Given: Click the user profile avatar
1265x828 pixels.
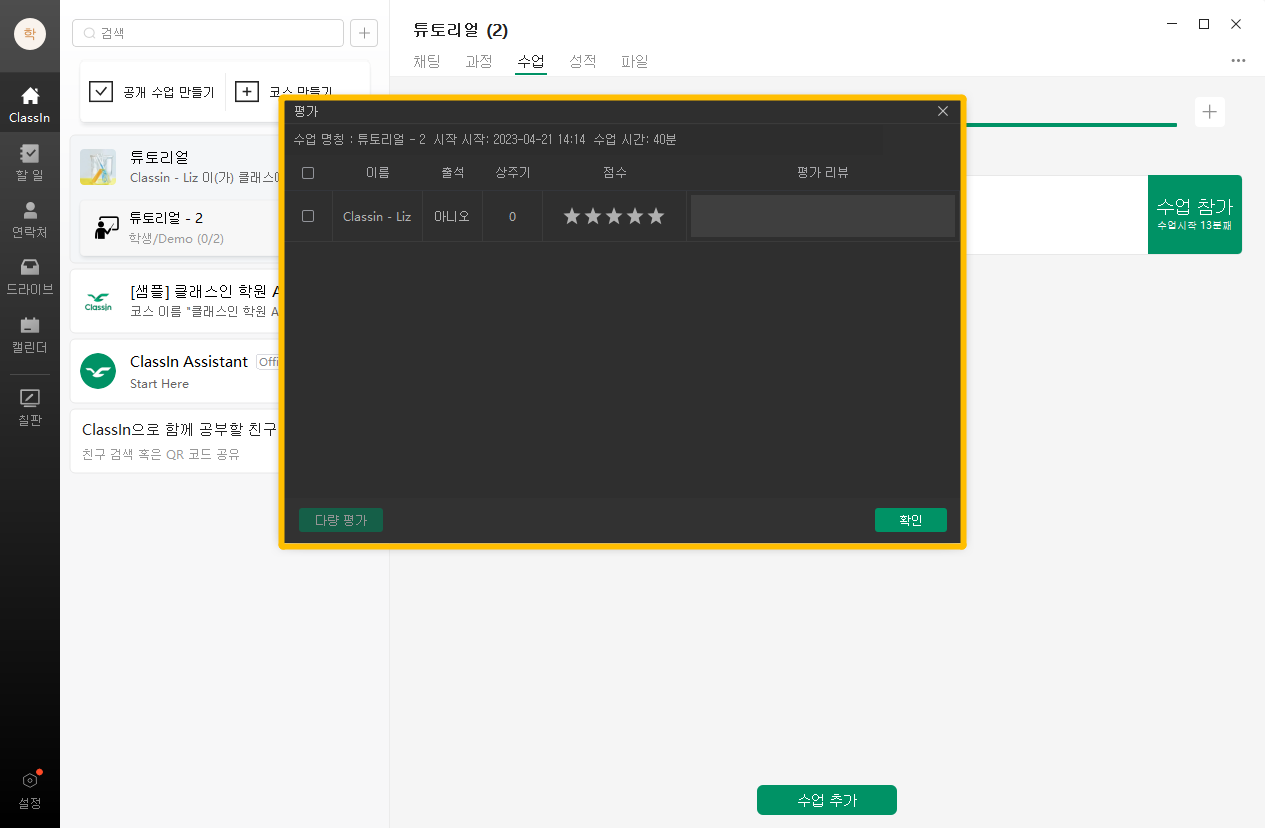Looking at the screenshot, I should coord(30,33).
